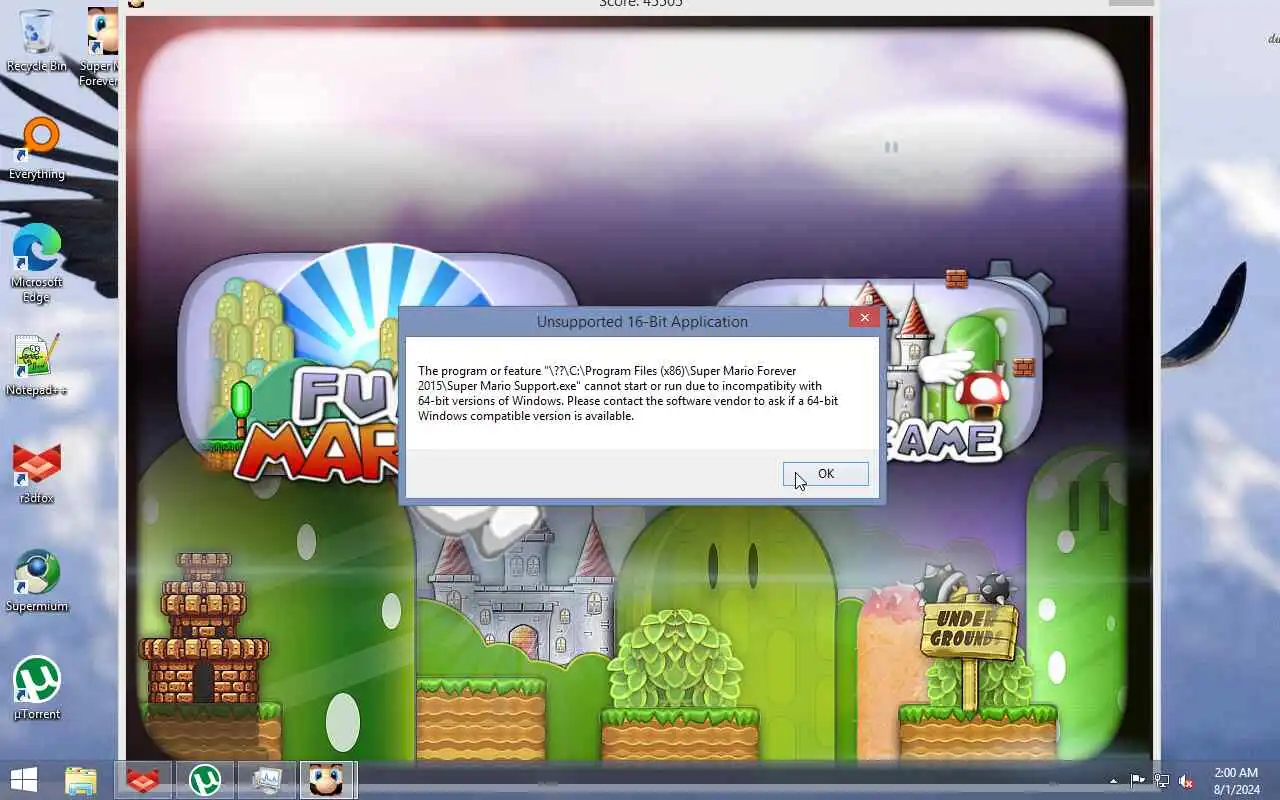Open the Super Mario Forever desktop shortcut
1280x800 pixels.
[100, 46]
